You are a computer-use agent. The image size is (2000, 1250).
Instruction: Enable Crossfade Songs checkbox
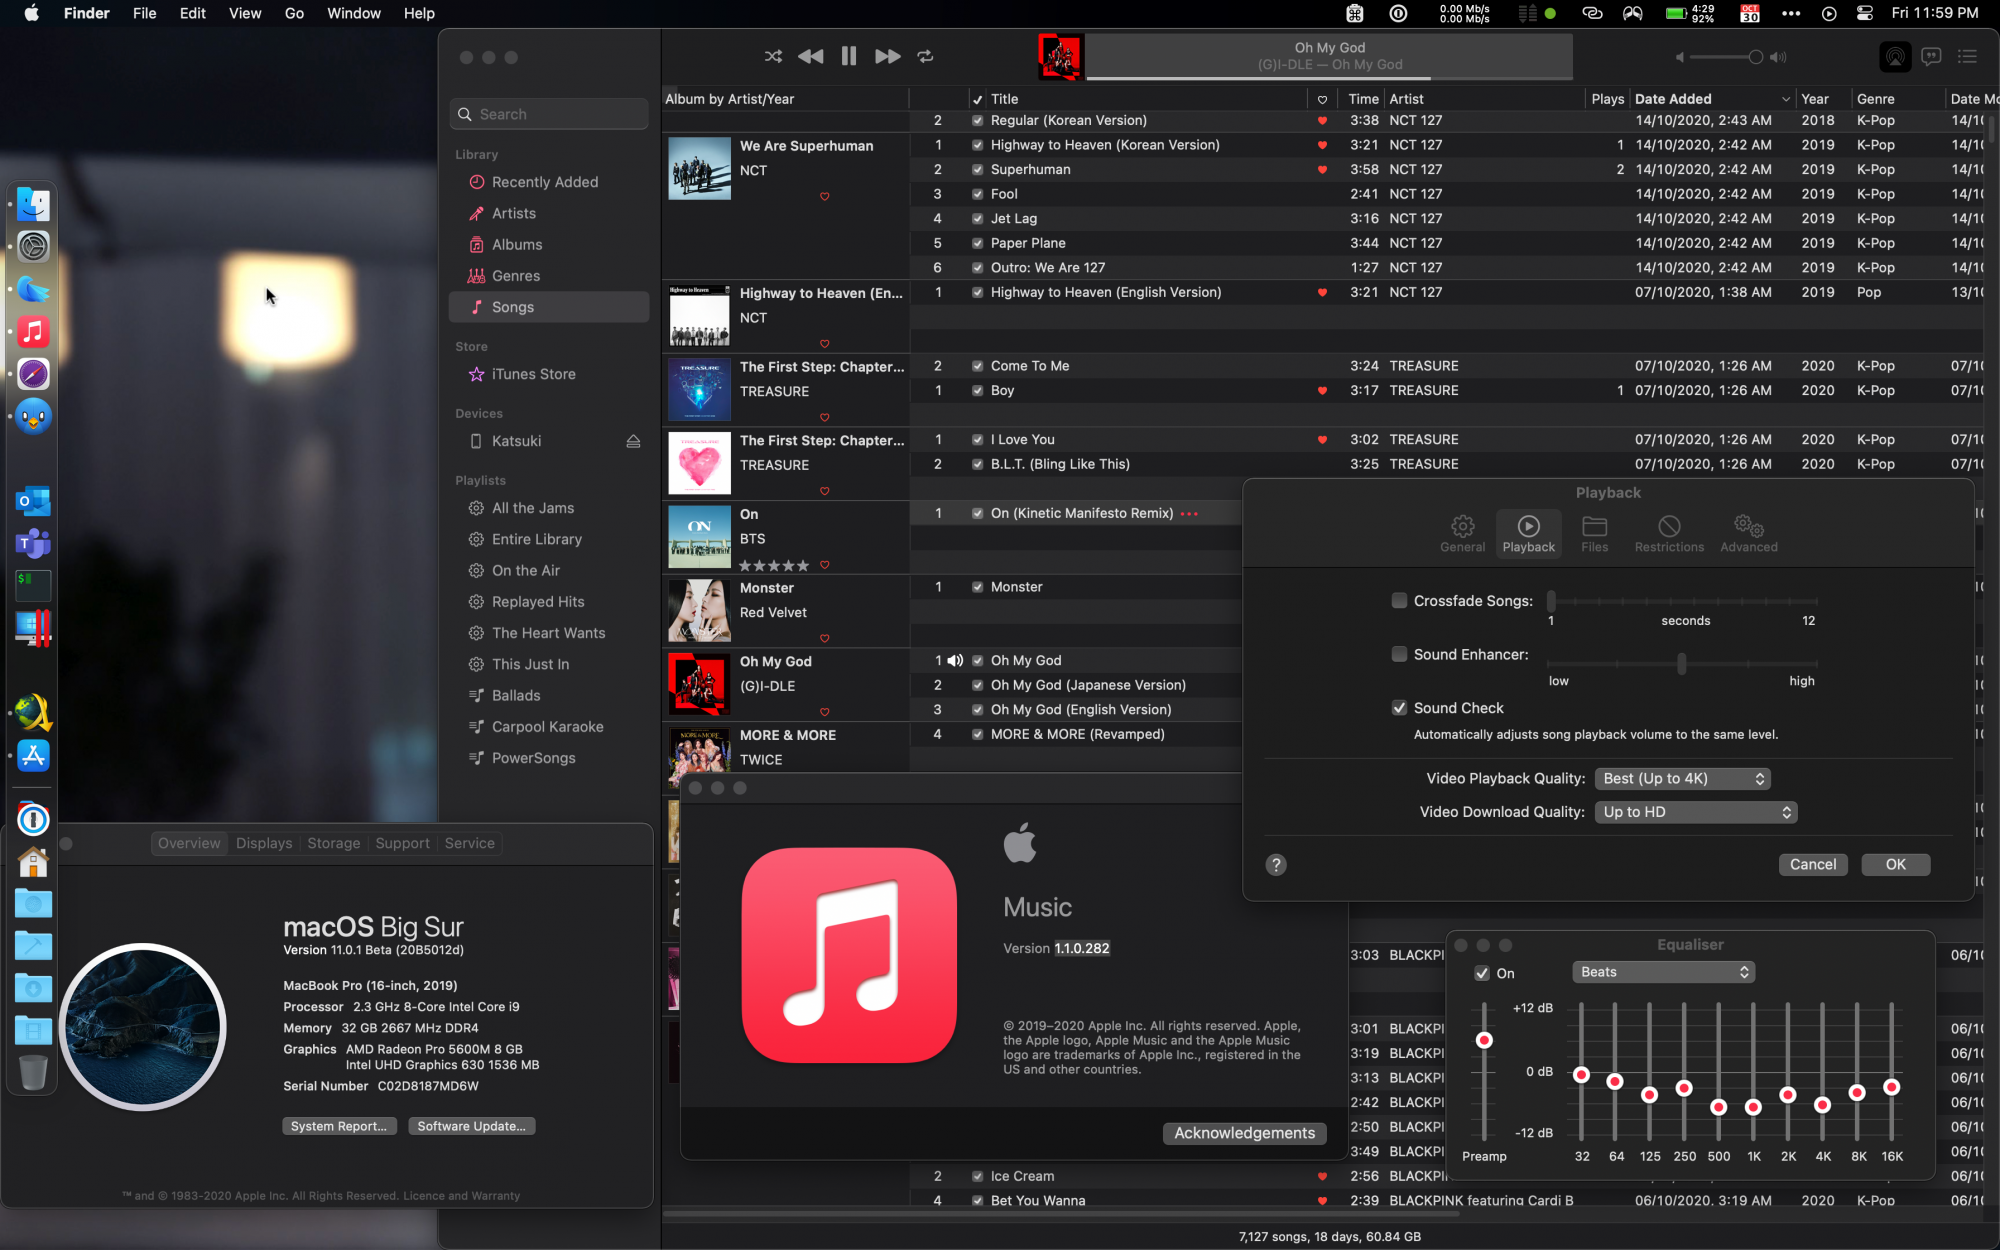[x=1399, y=601]
